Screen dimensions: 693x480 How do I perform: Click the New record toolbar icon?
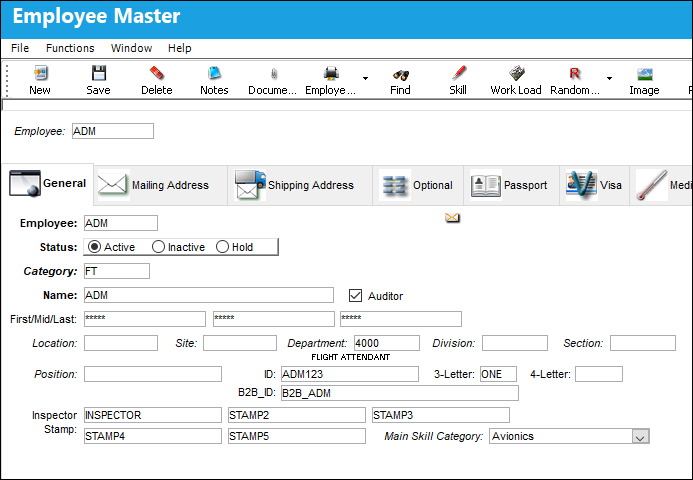tap(40, 73)
